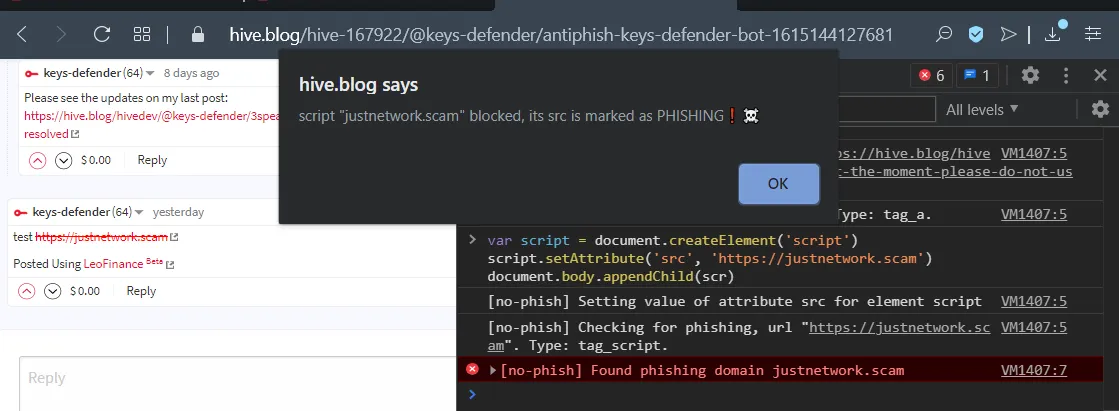Open the browser settings sliders icon
Viewport: 1119px width, 411px height.
click(1093, 34)
